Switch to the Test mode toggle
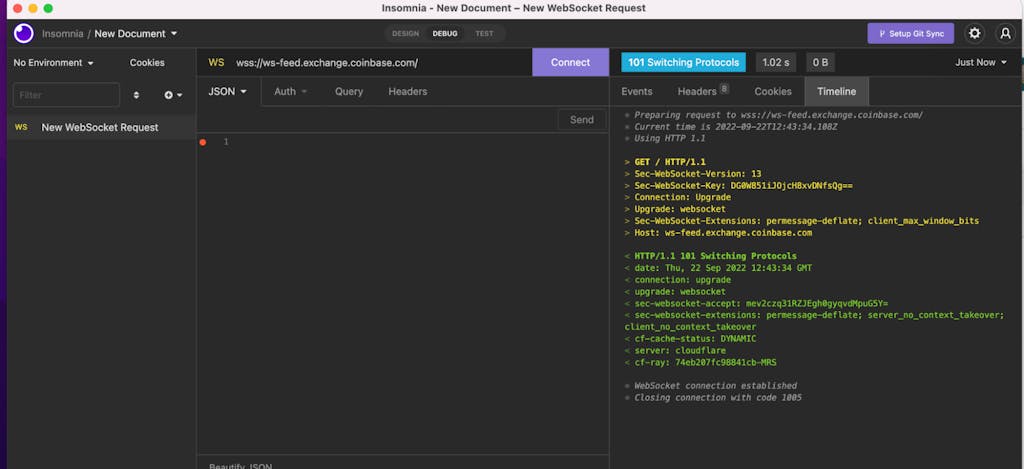Viewport: 1024px width, 469px height. pyautogui.click(x=484, y=33)
